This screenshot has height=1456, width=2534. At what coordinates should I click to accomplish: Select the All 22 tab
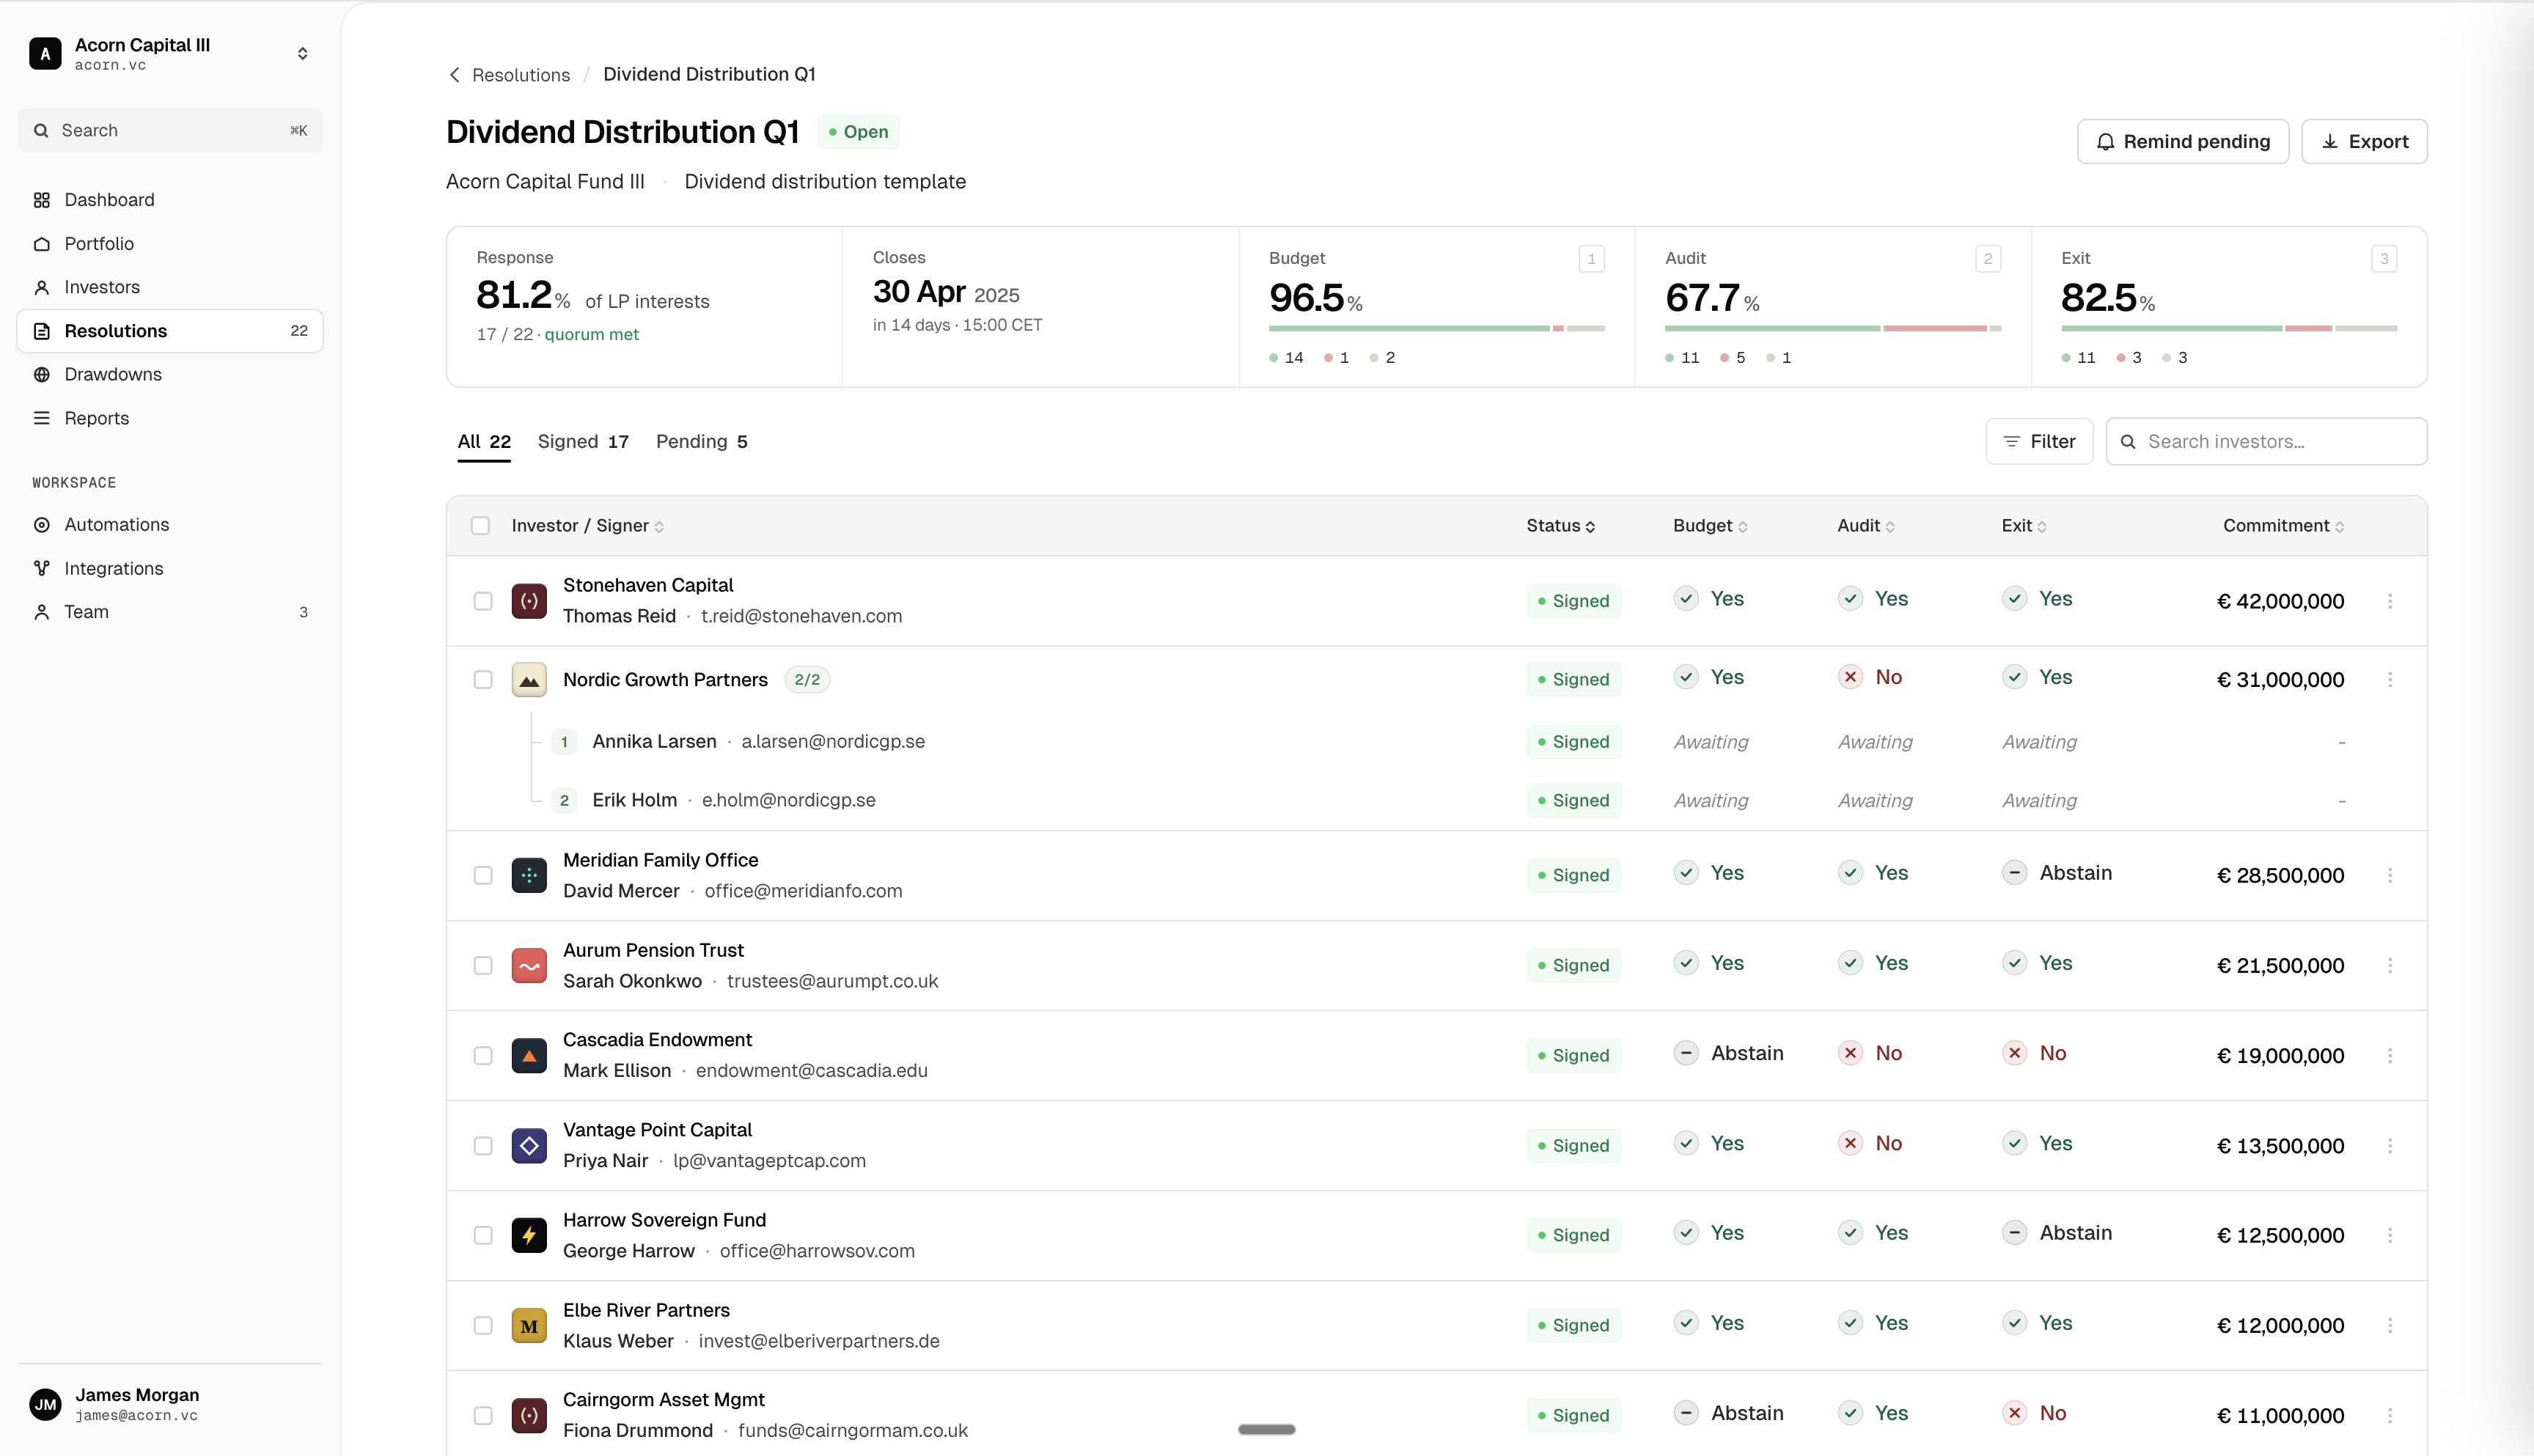[484, 442]
